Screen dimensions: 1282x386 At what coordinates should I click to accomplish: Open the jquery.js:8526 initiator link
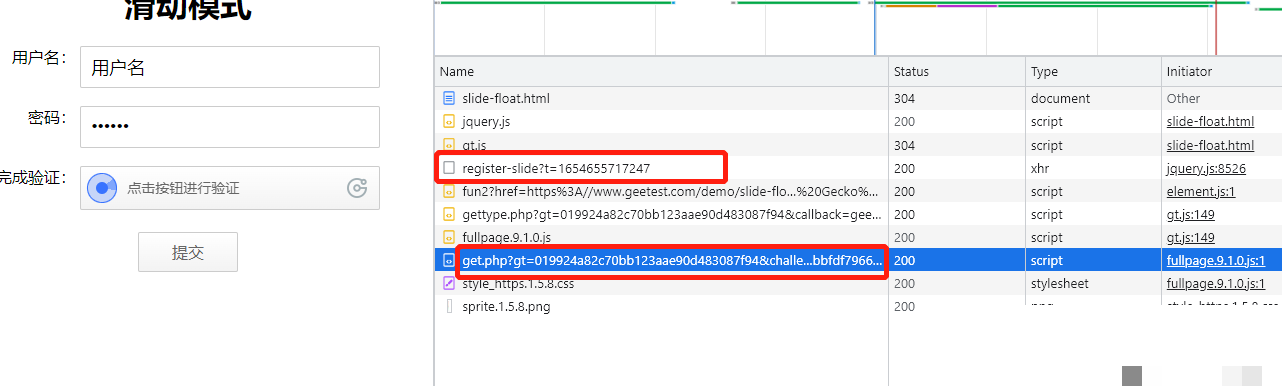[x=1206, y=168]
